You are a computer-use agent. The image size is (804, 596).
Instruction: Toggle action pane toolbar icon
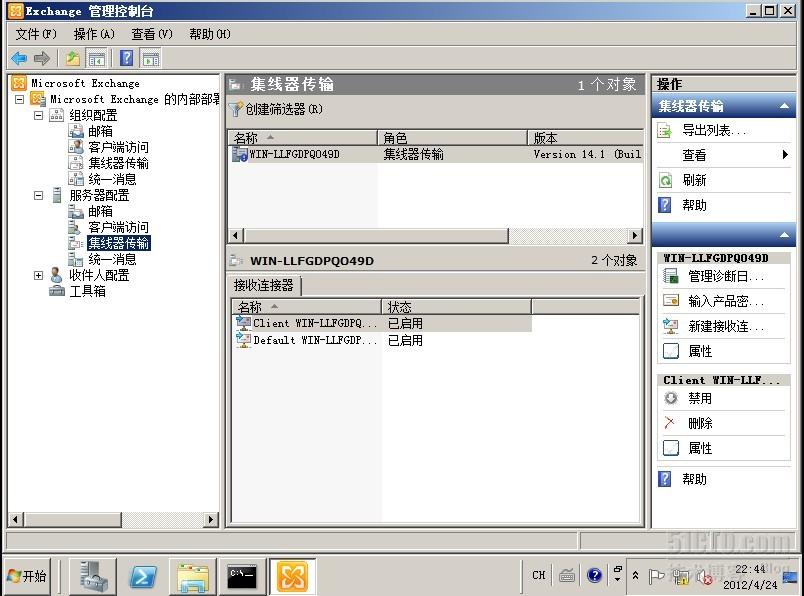tap(151, 58)
